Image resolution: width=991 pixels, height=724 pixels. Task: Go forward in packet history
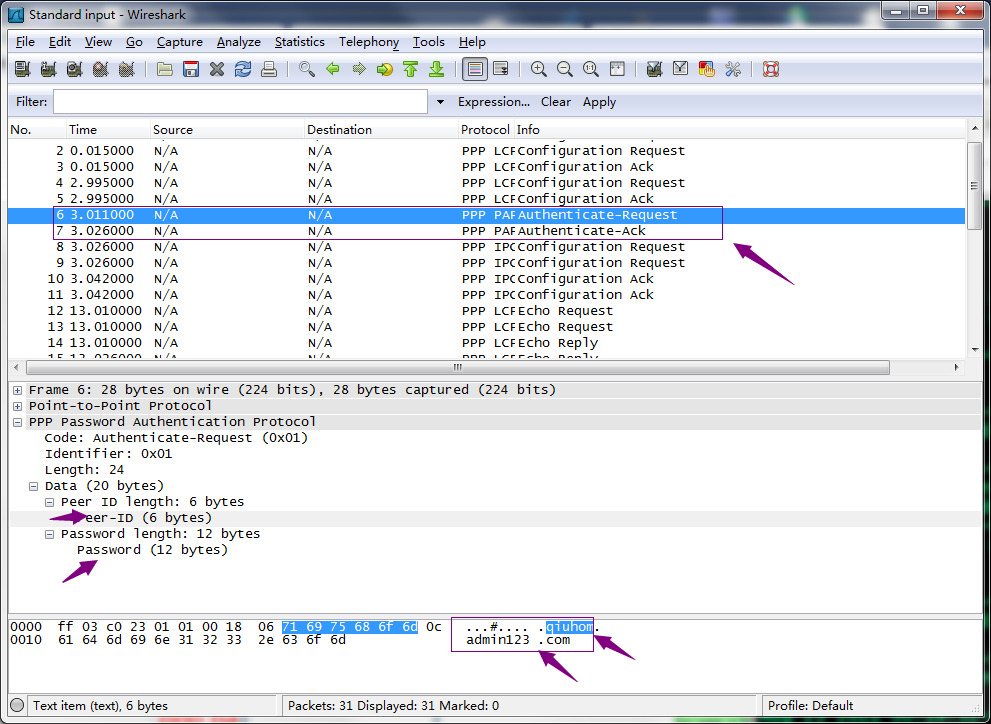(359, 69)
